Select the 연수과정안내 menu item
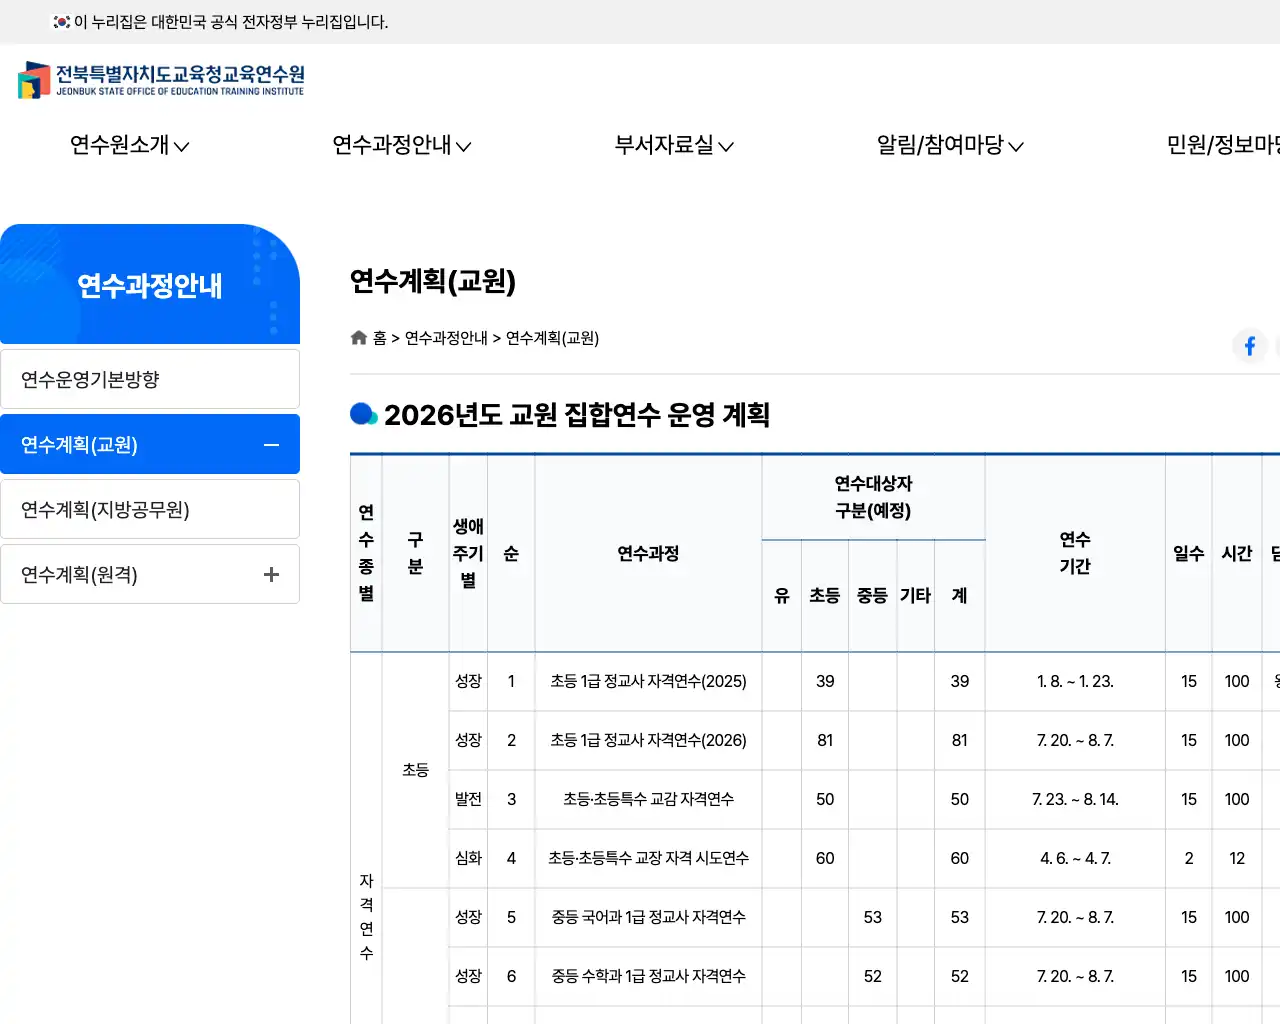 (x=402, y=145)
